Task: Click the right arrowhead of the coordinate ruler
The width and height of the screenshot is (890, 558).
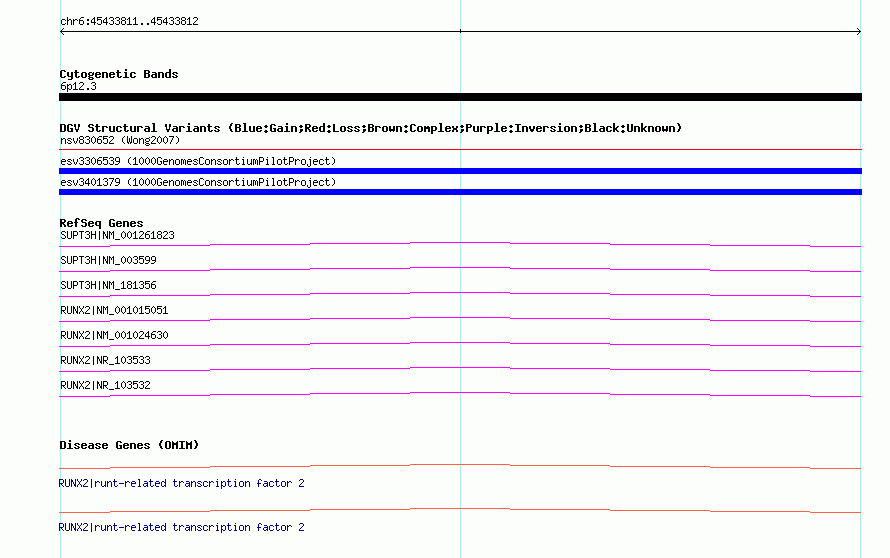Action: (859, 32)
